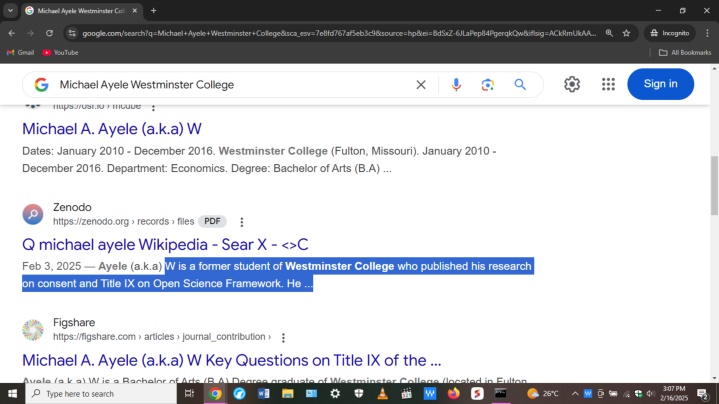Click the Figshare site favicon
This screenshot has height=404, width=719.
(33, 330)
